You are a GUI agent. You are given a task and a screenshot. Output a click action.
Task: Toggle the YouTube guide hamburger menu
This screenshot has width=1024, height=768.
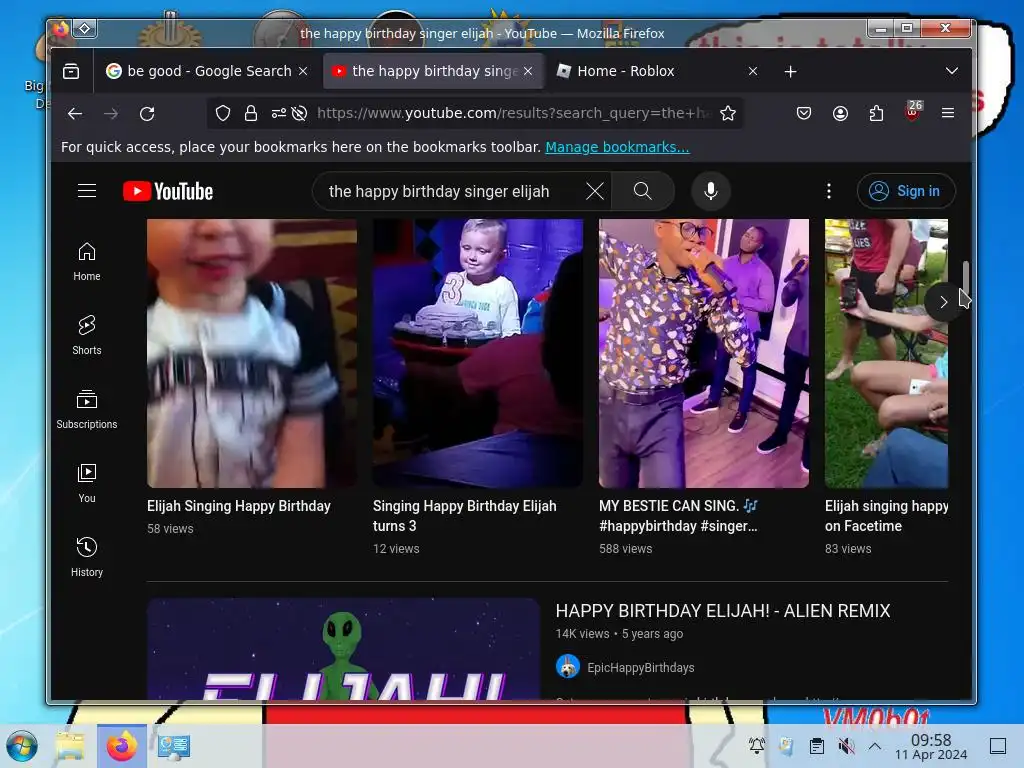click(x=87, y=191)
